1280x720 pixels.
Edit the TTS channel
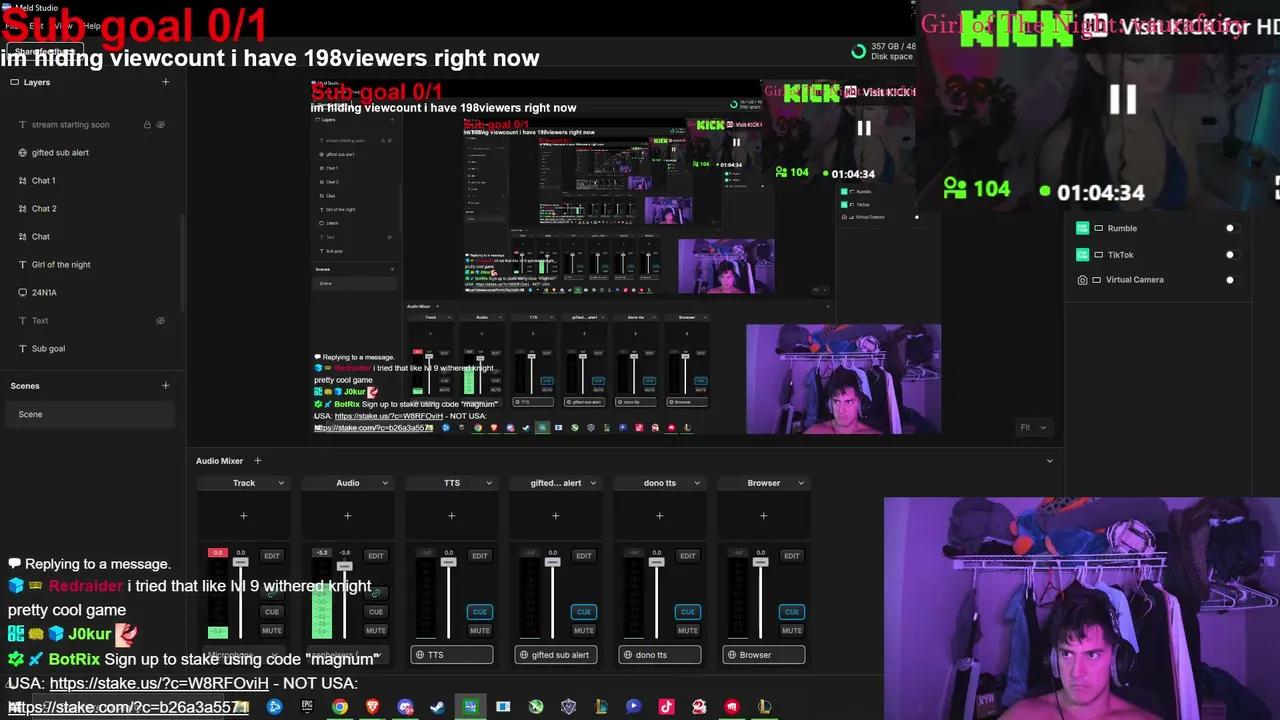click(480, 556)
